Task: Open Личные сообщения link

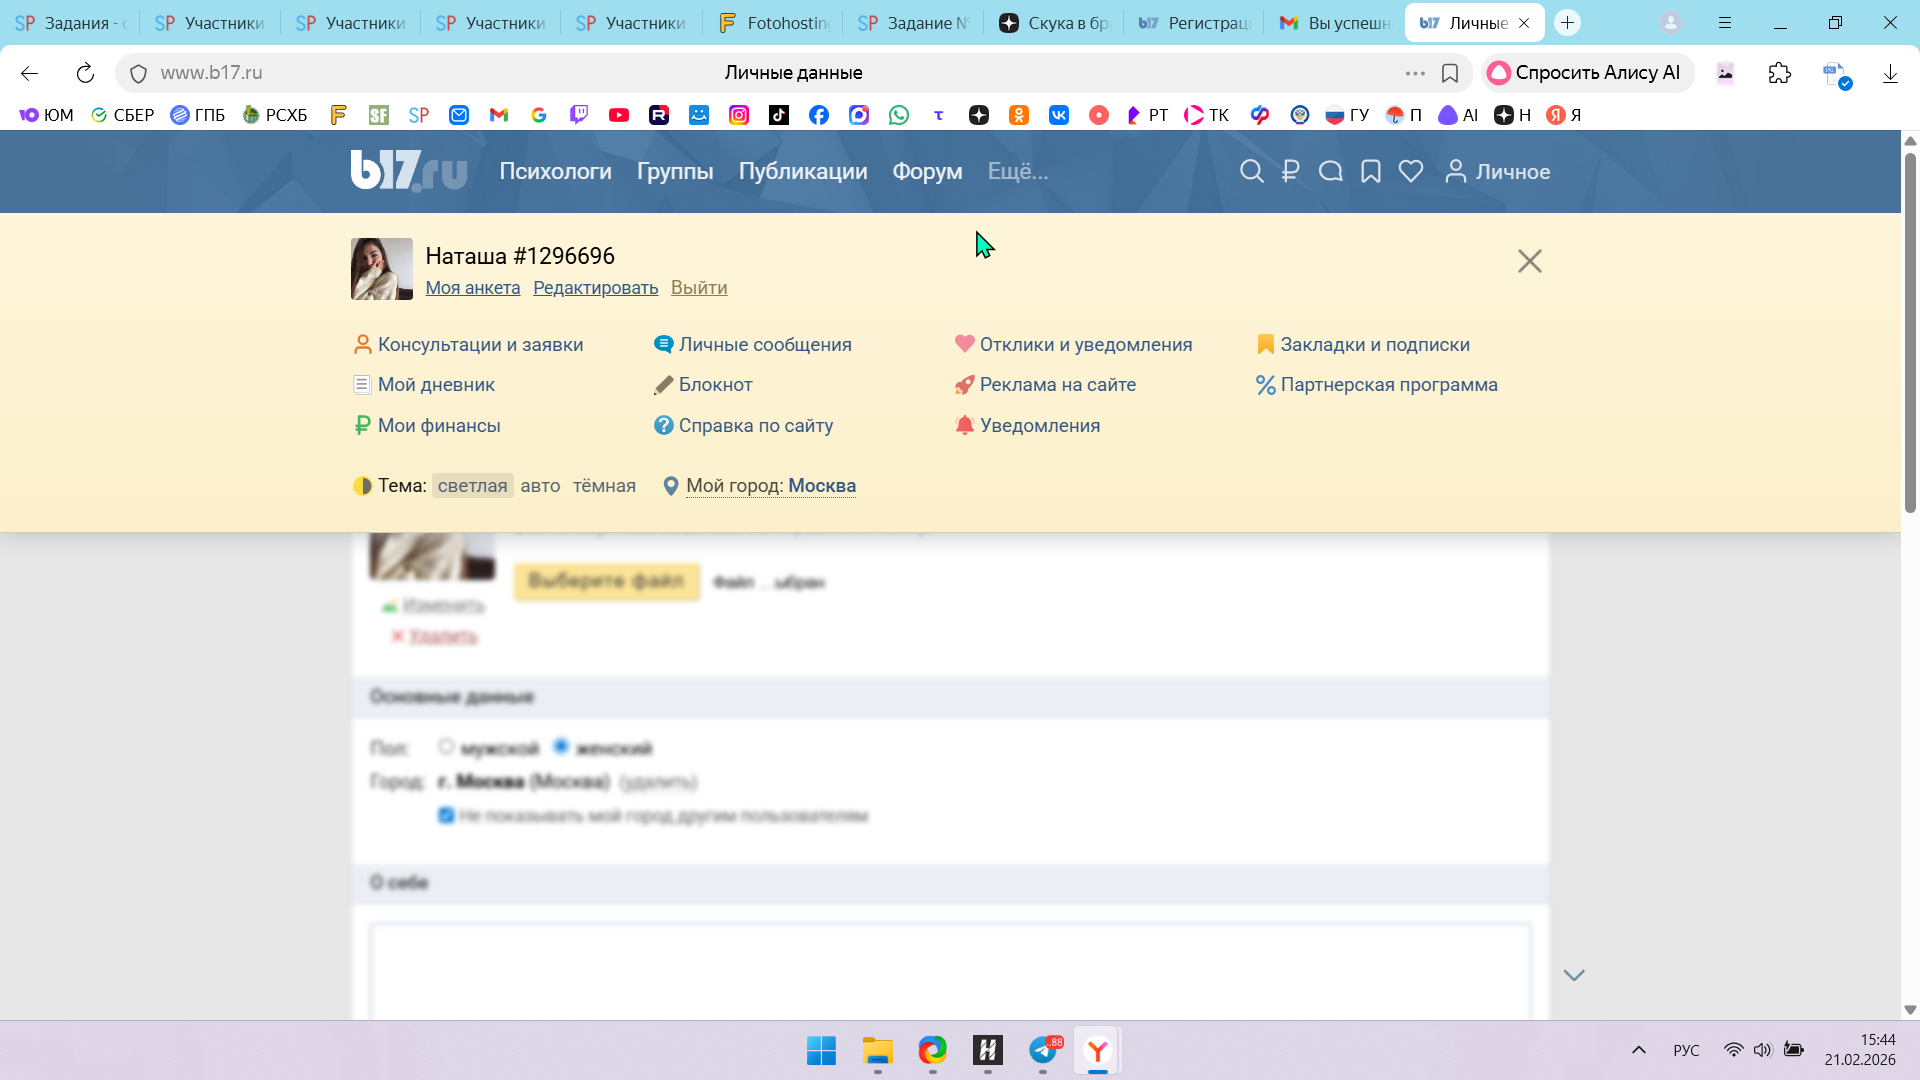Action: [x=764, y=345]
